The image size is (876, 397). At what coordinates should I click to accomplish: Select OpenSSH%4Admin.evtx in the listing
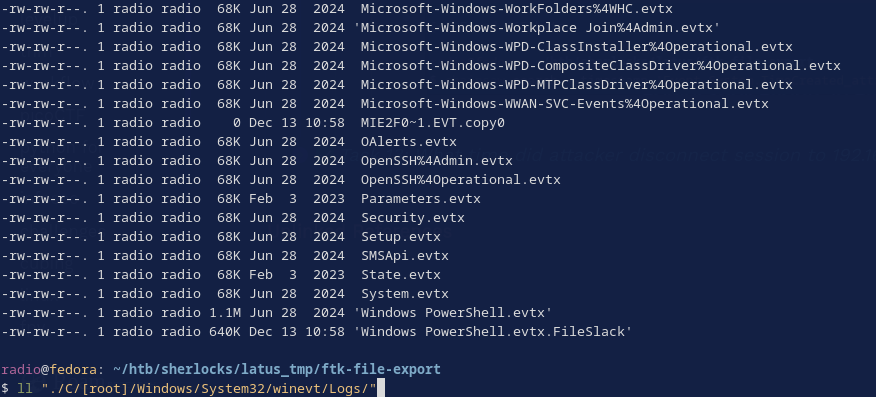click(436, 161)
